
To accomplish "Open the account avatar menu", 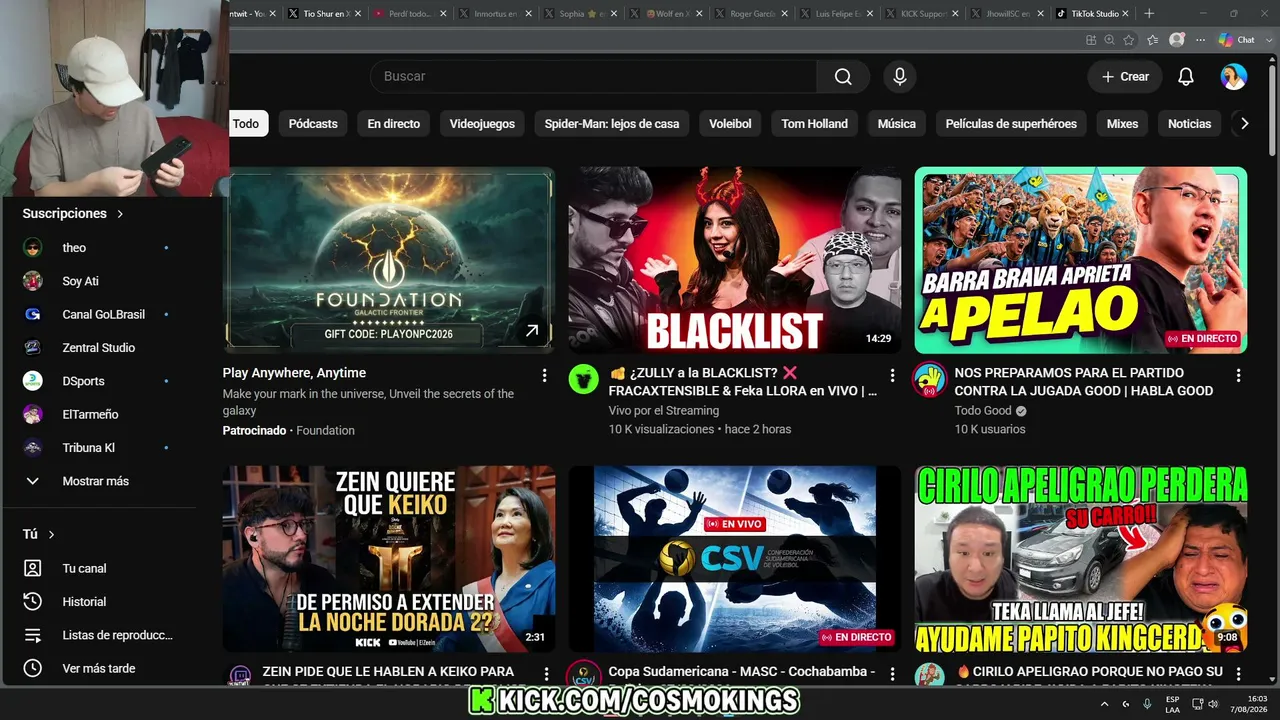I will click(1234, 76).
